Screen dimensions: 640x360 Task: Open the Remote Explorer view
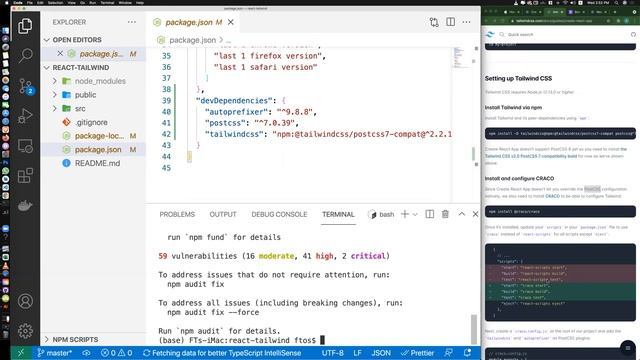[x=25, y=146]
